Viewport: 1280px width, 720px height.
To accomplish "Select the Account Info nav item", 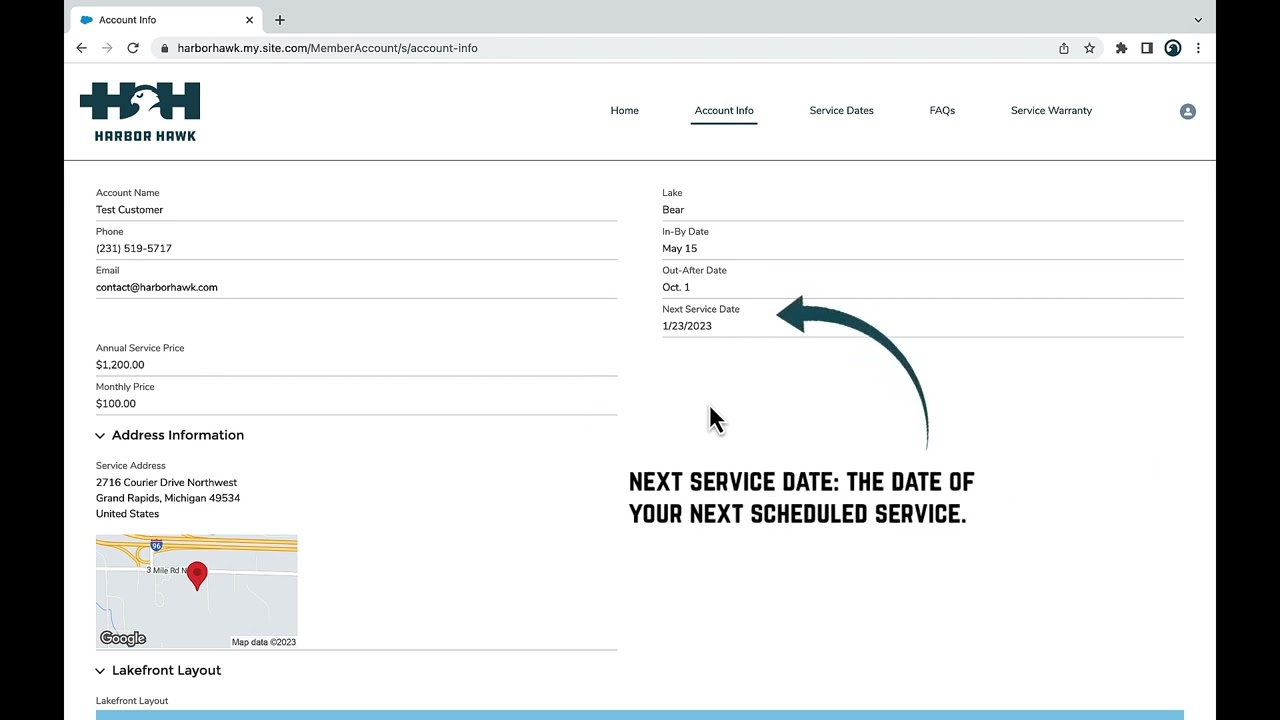I will click(x=724, y=111).
